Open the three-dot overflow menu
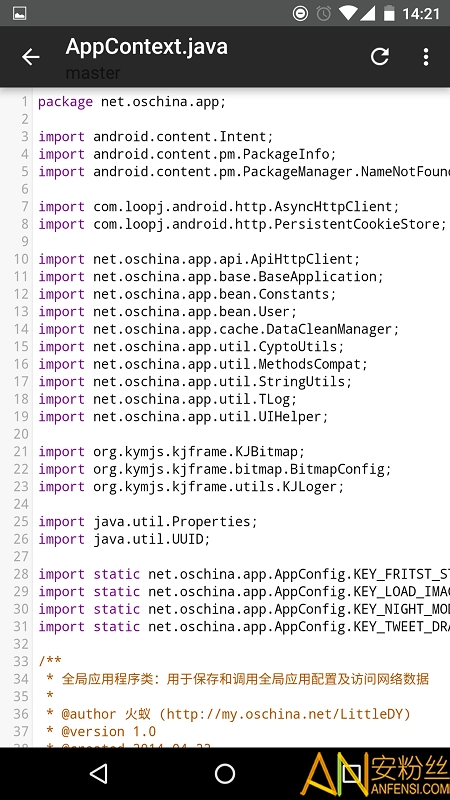This screenshot has width=450, height=800. 426,57
